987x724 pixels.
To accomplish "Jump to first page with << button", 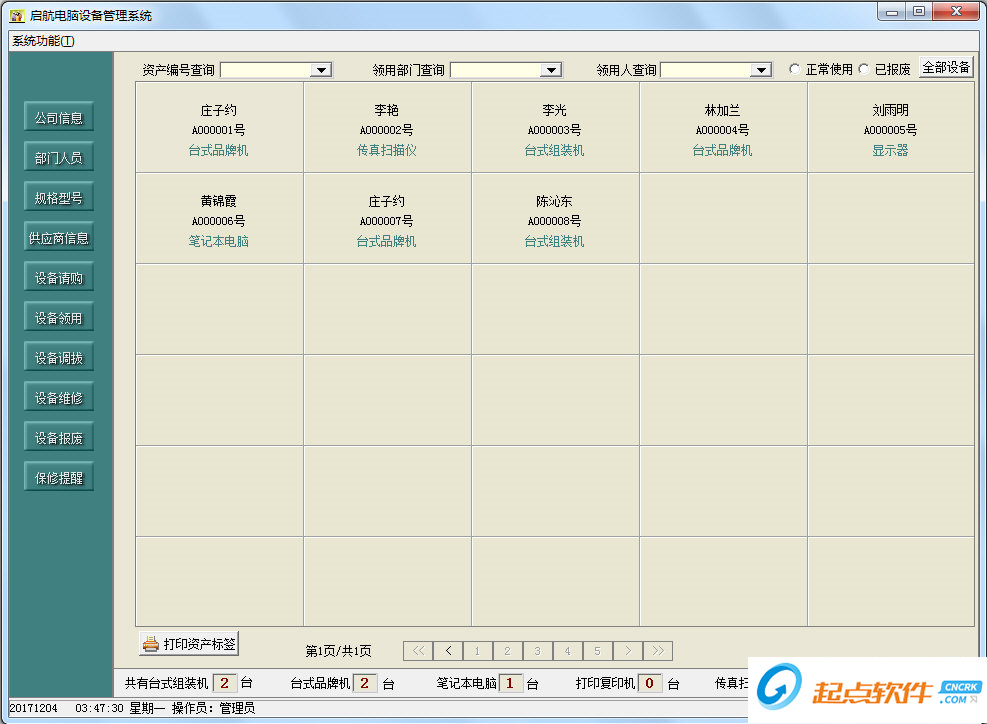I will pos(418,651).
